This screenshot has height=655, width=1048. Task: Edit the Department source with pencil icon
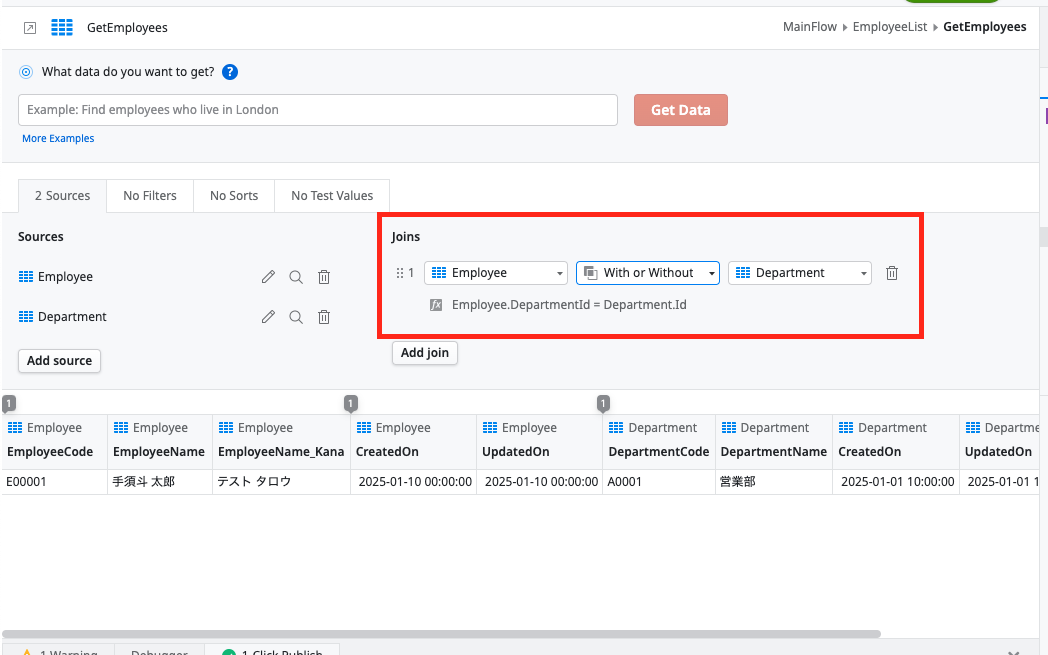(x=268, y=317)
